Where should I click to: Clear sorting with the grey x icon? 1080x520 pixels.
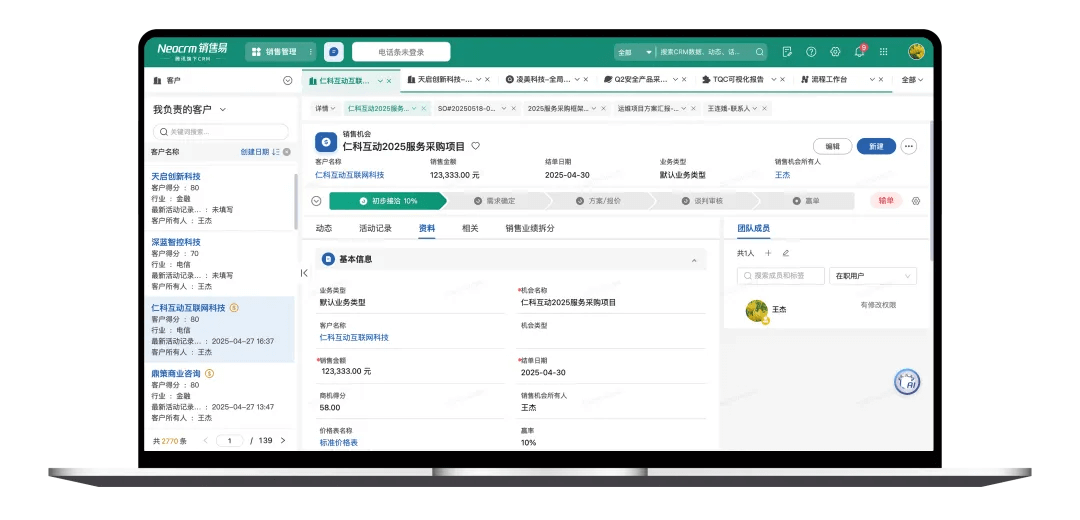287,152
